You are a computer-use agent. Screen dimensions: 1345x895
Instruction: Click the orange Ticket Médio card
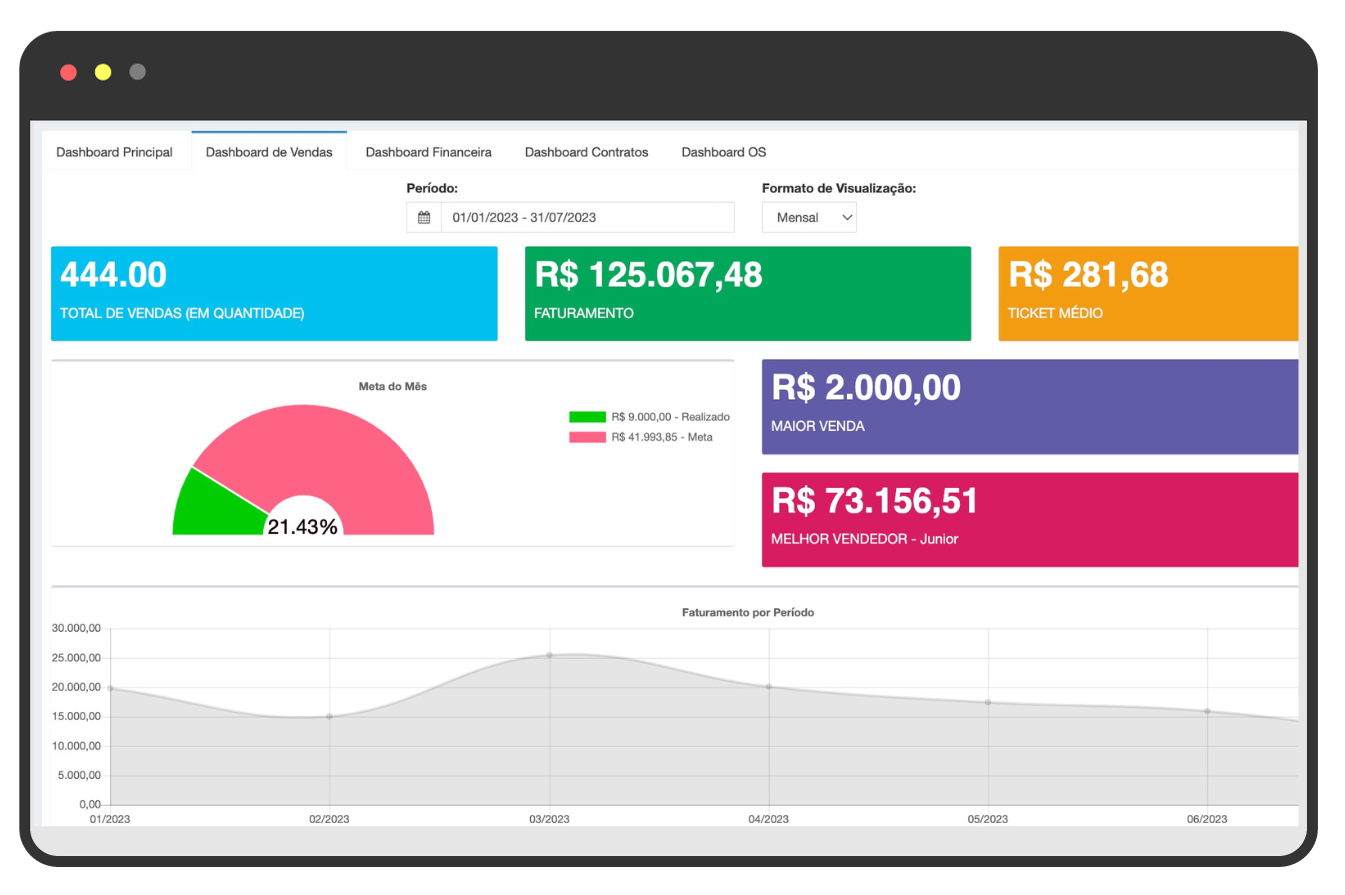pyautogui.click(x=1147, y=294)
